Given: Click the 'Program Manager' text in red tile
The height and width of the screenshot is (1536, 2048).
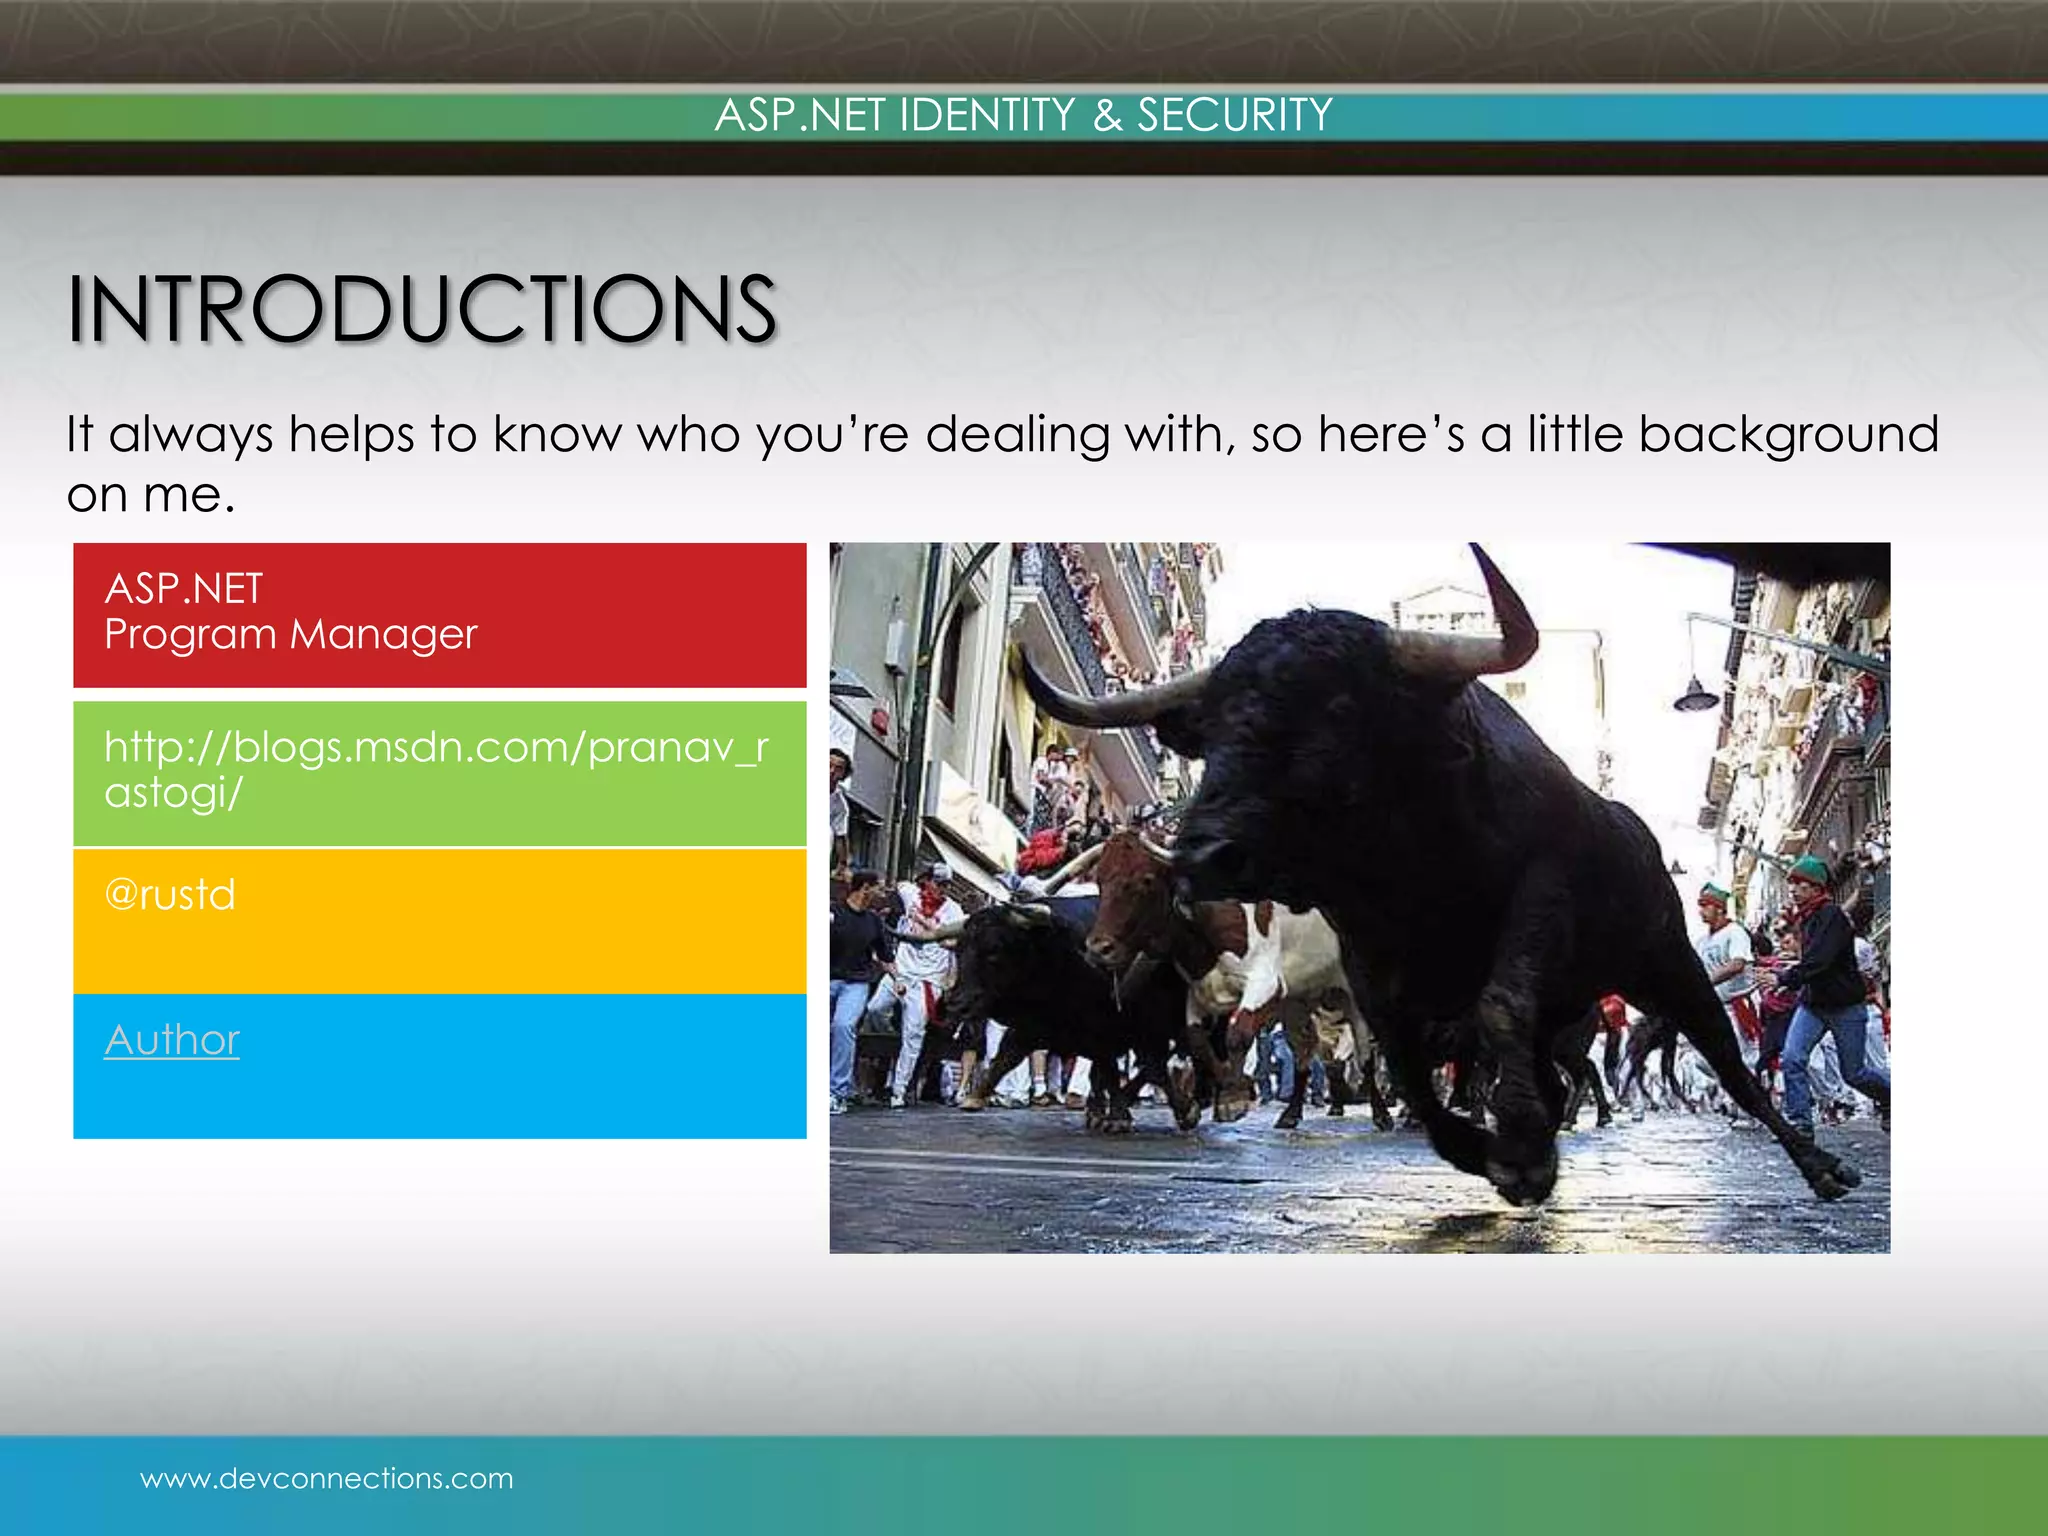Looking at the screenshot, I should (290, 635).
